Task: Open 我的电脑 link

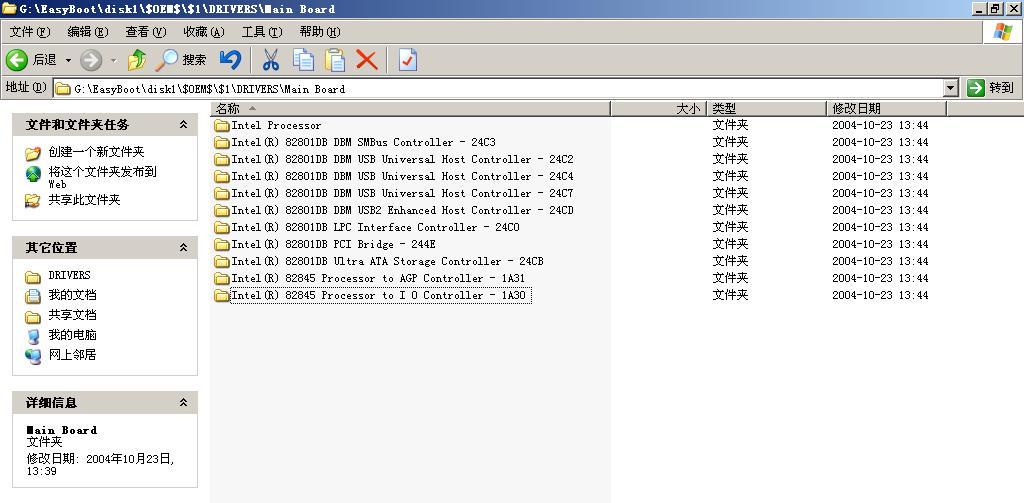Action: (x=72, y=335)
